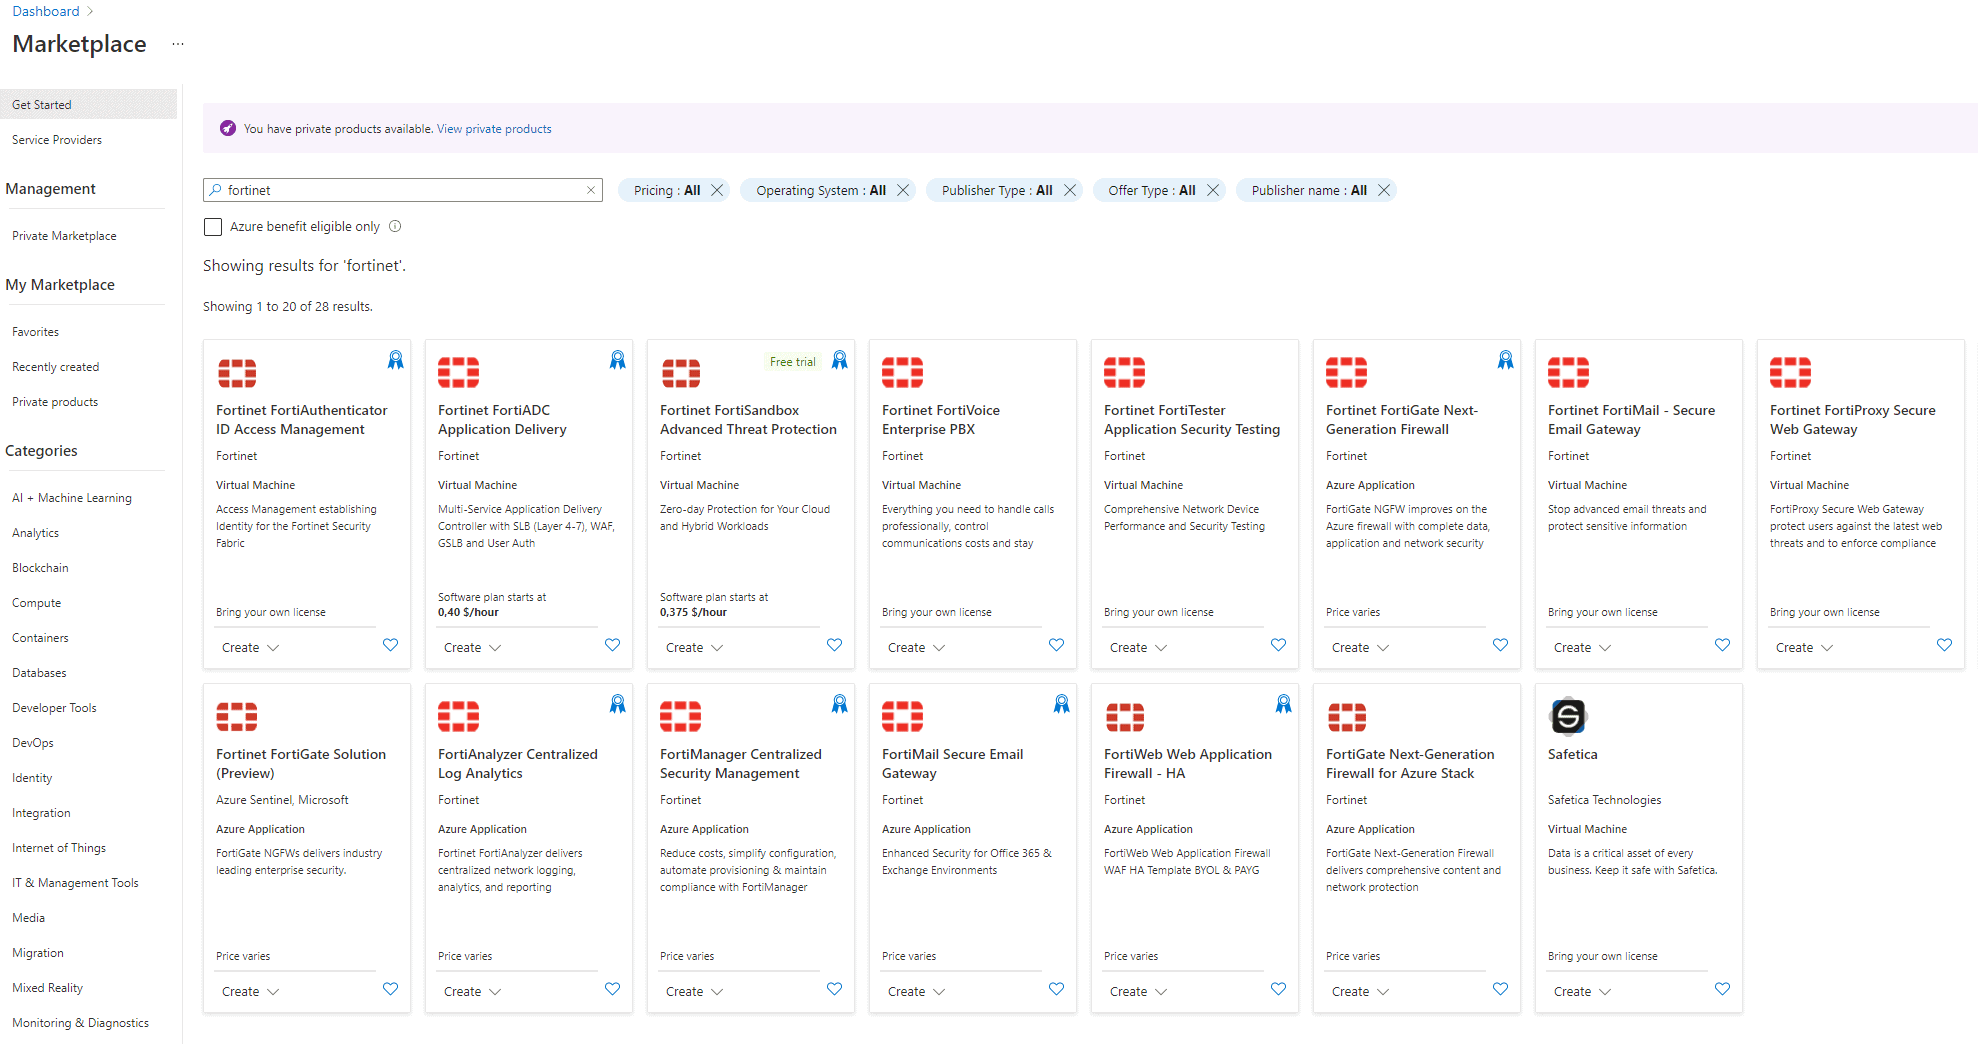Image resolution: width=1978 pixels, height=1044 pixels.
Task: Click the FortiSandbox badge icon beside Free trial
Action: point(840,360)
